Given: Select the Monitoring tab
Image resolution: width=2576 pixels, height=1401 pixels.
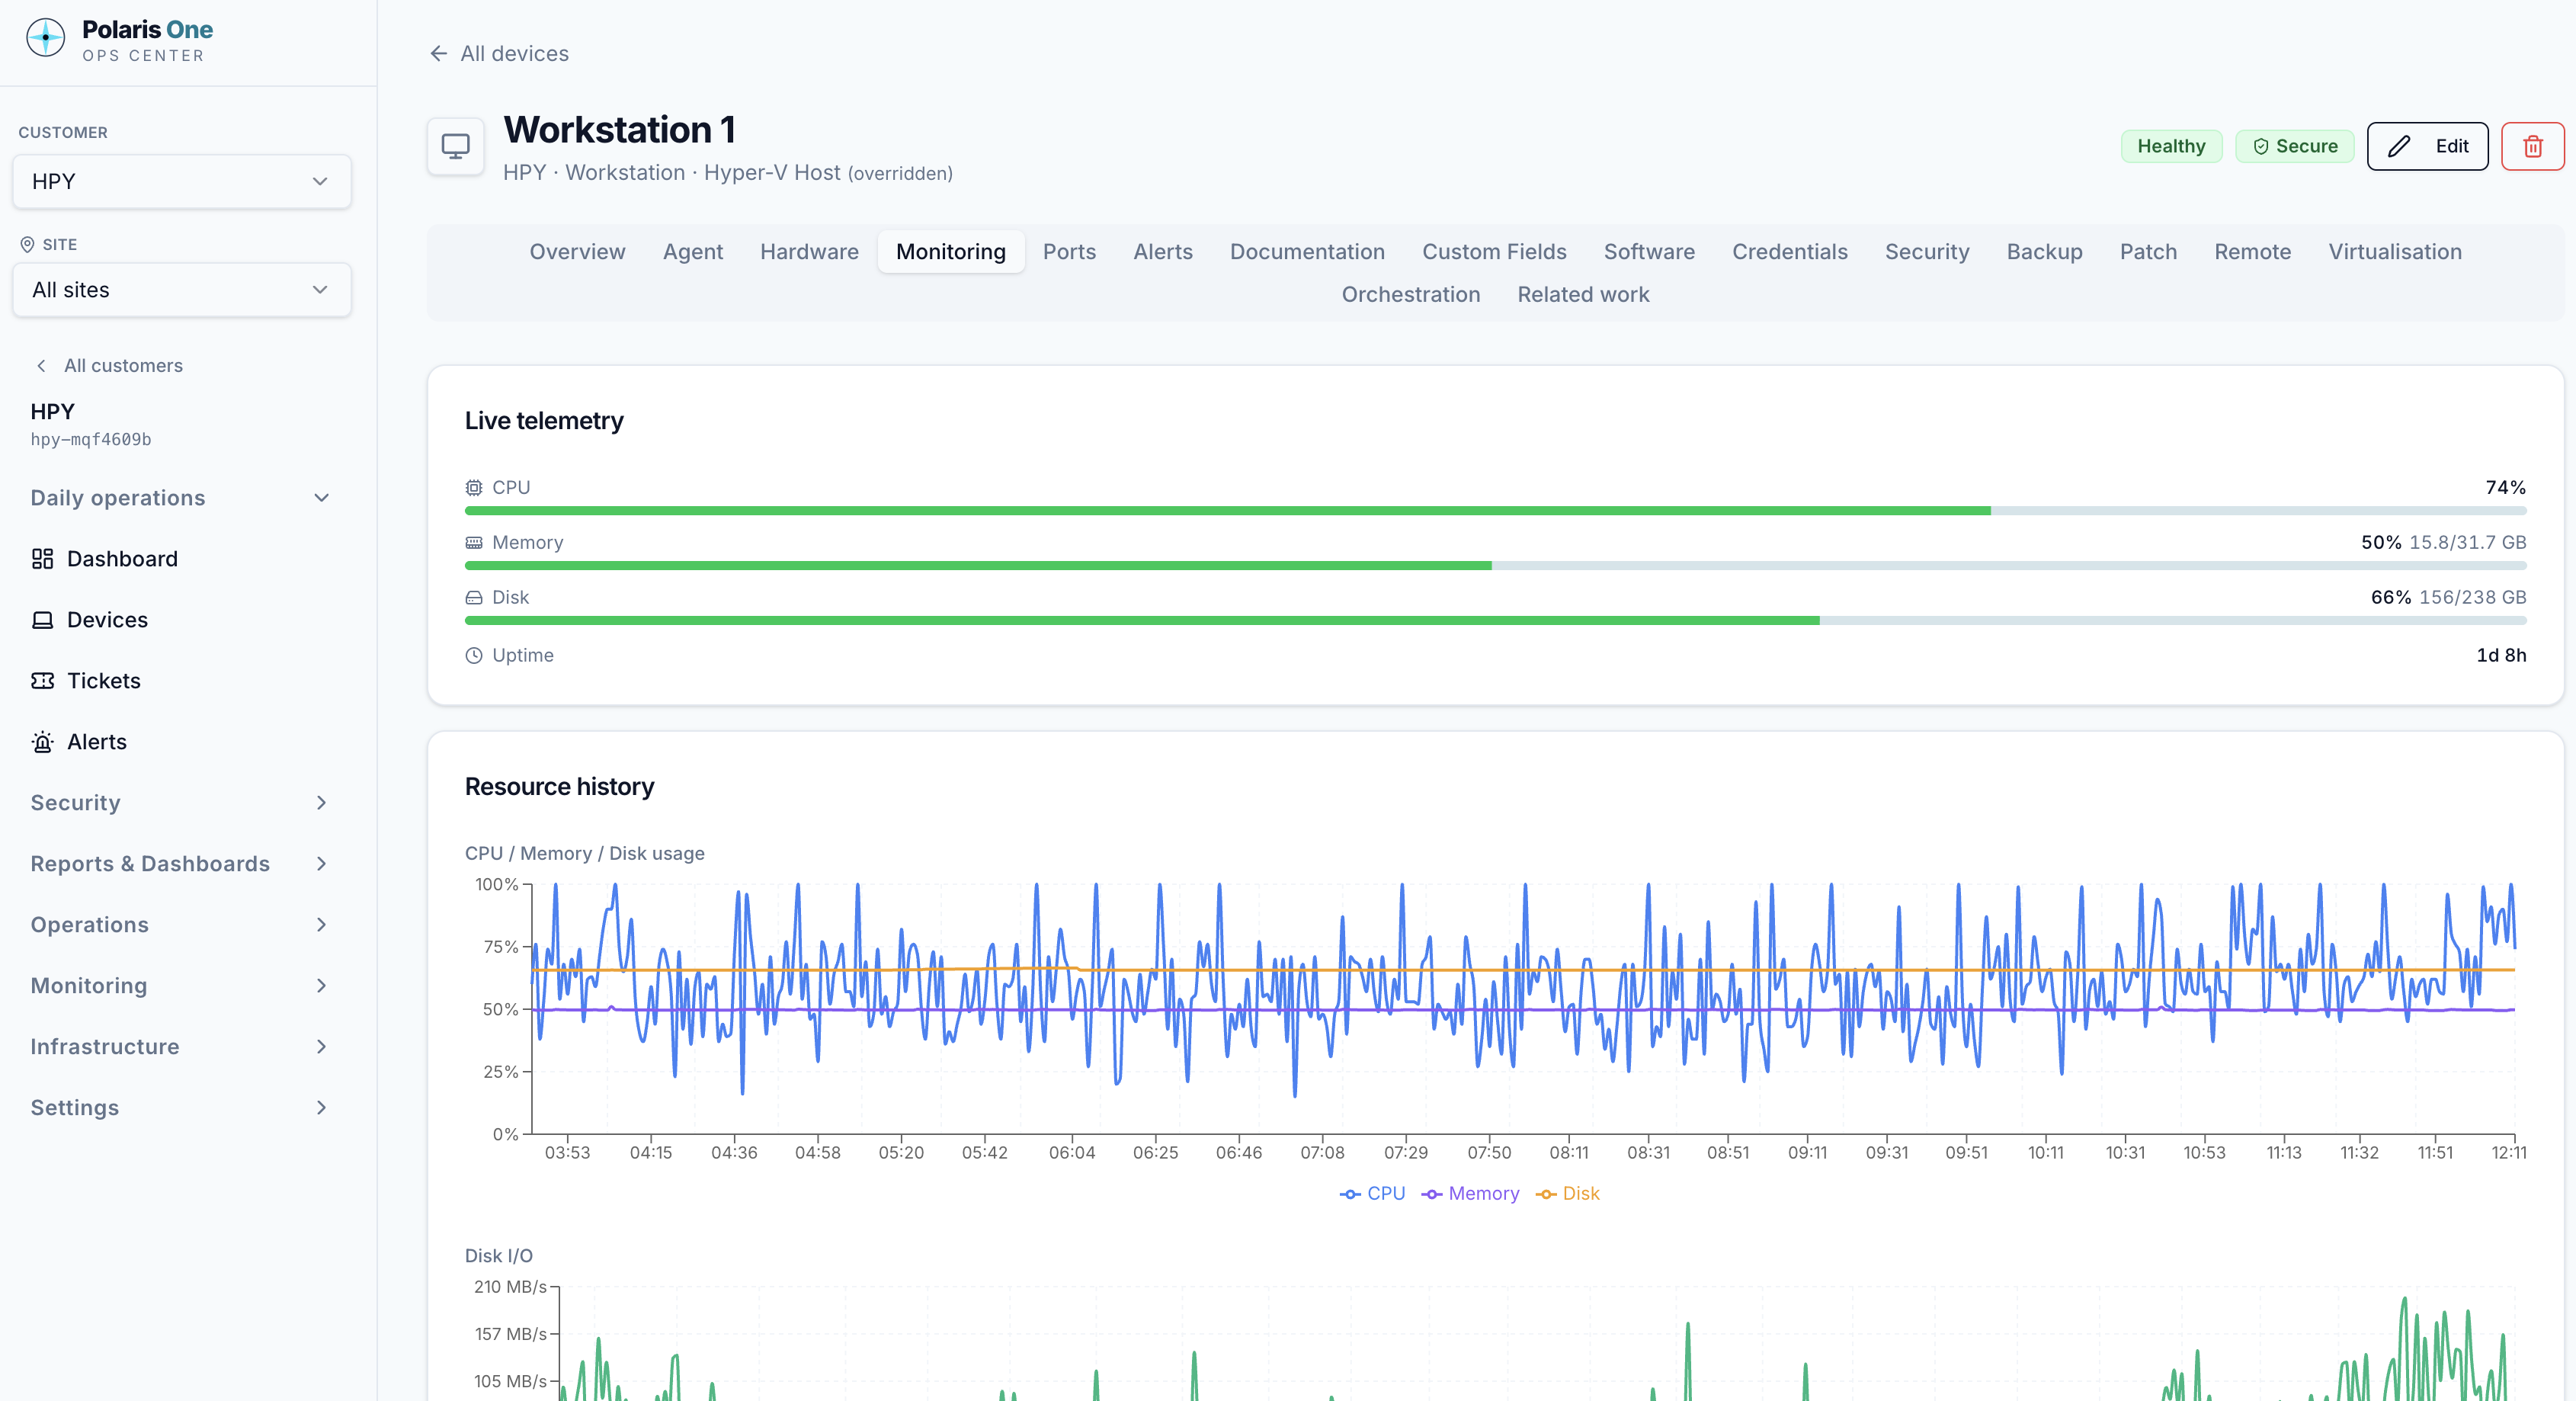Looking at the screenshot, I should click(951, 252).
